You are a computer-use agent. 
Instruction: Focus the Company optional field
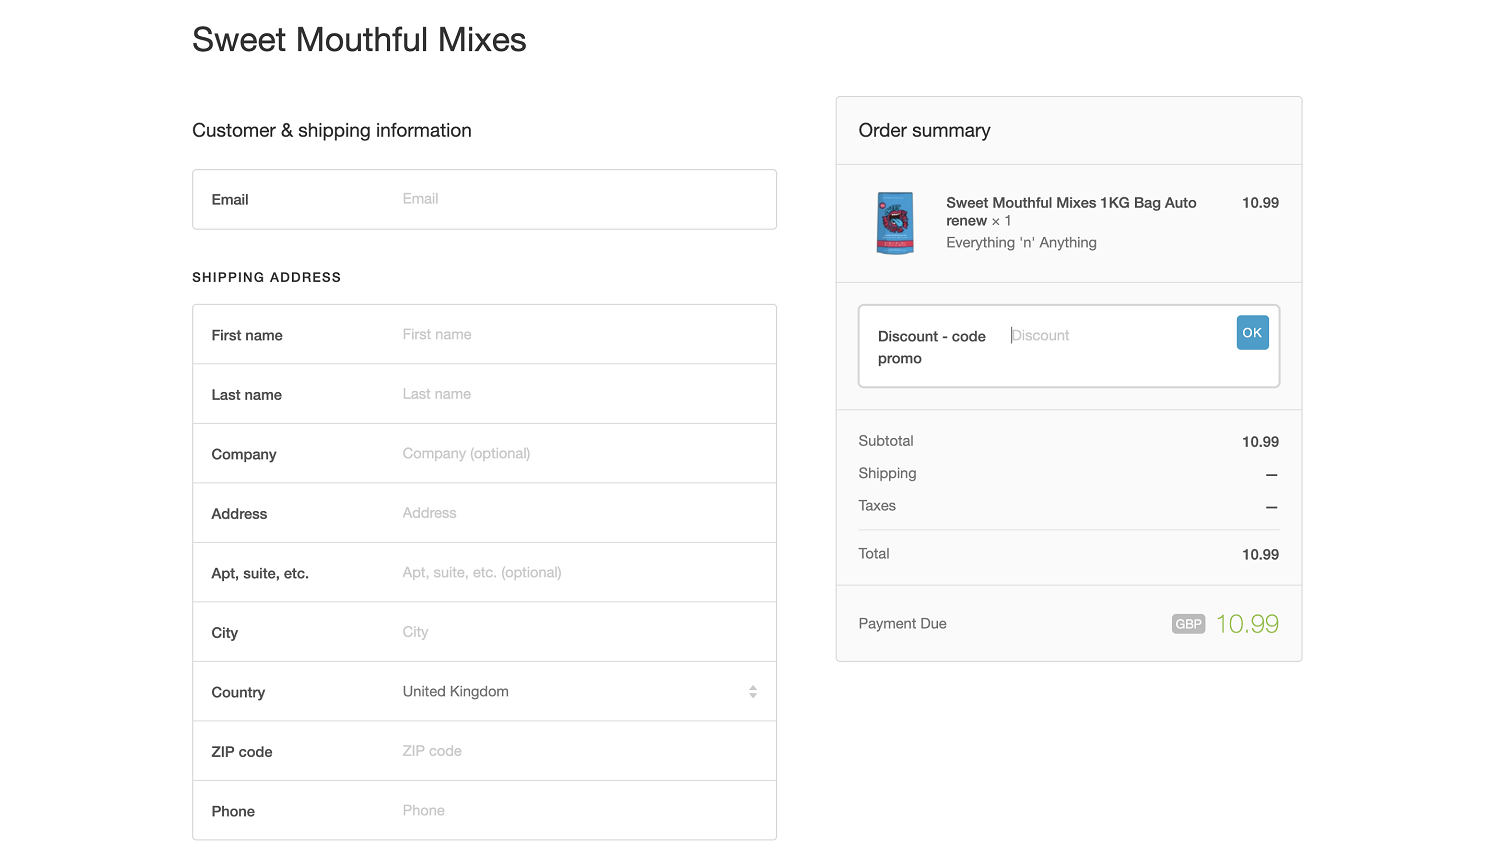(x=580, y=454)
